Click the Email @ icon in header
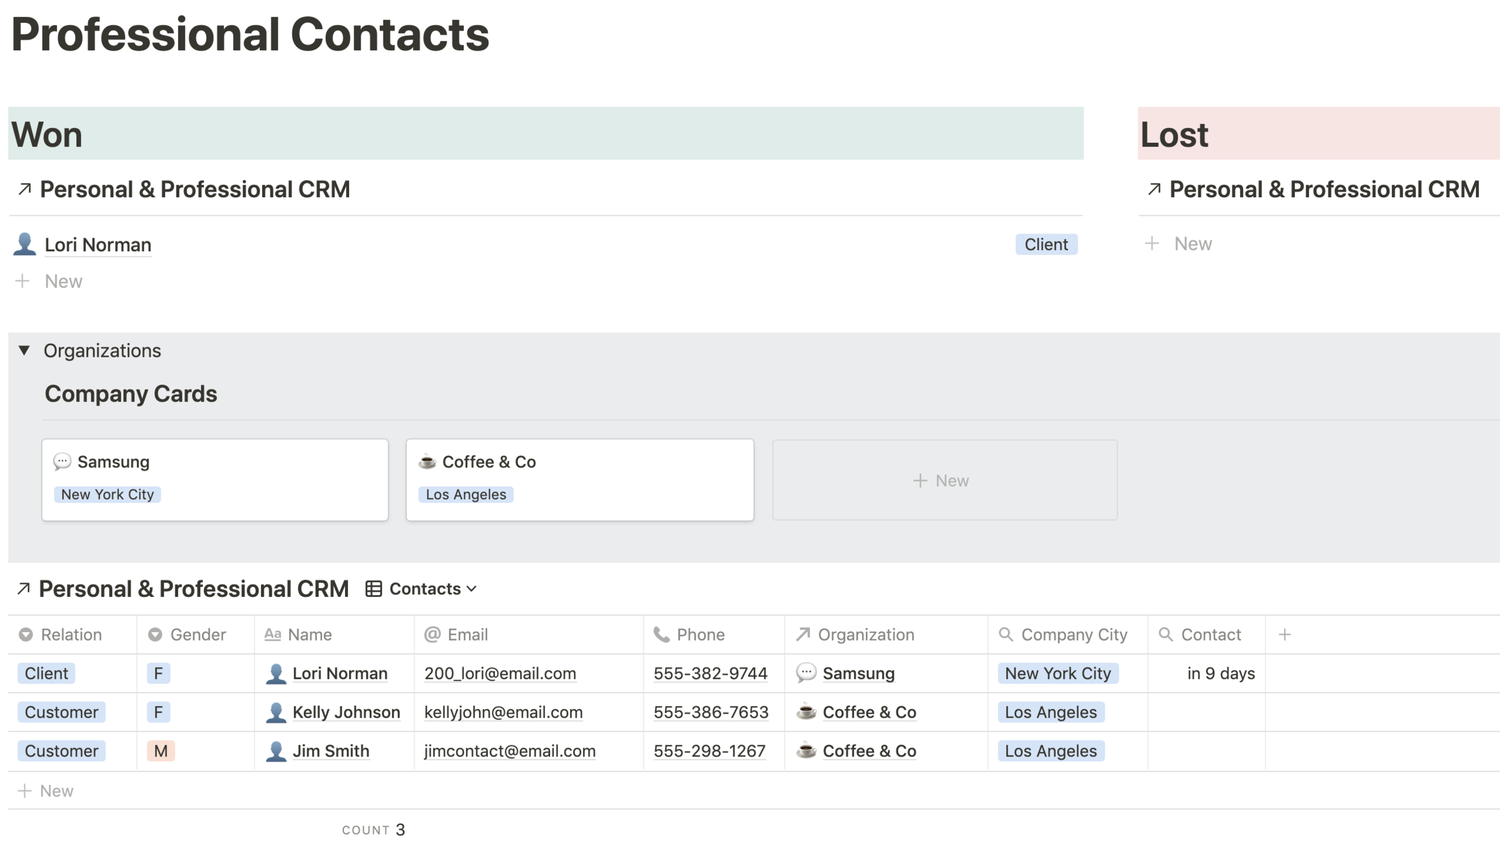 pyautogui.click(x=432, y=635)
